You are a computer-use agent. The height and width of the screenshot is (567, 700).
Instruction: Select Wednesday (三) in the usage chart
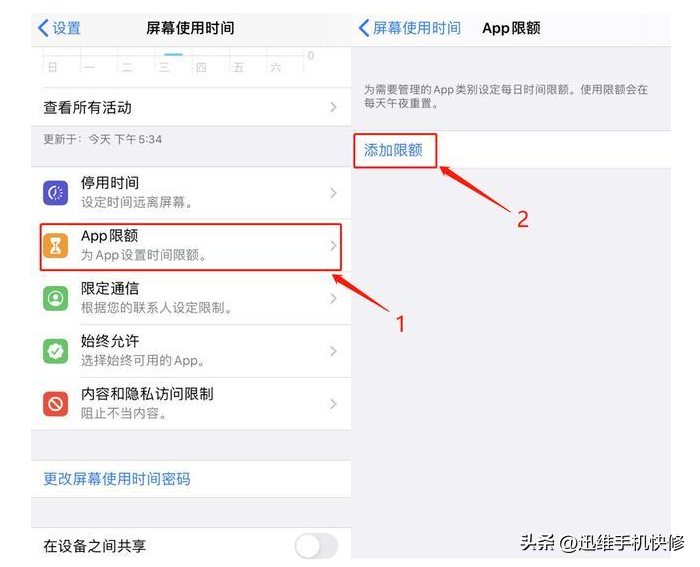pyautogui.click(x=164, y=67)
